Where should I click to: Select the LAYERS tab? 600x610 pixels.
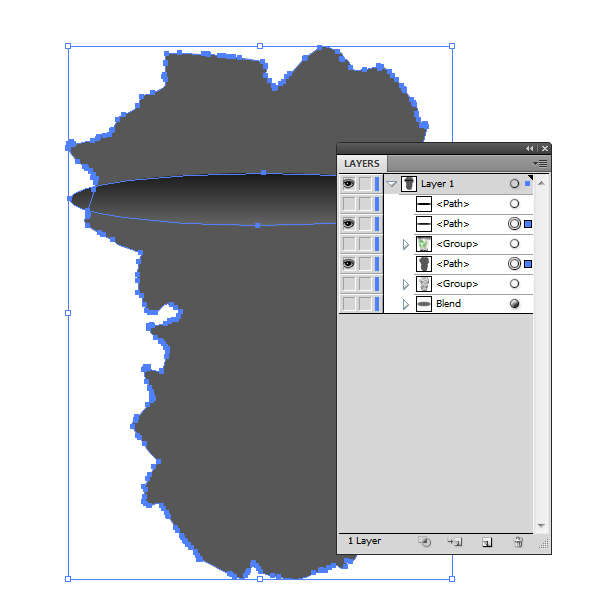point(362,163)
